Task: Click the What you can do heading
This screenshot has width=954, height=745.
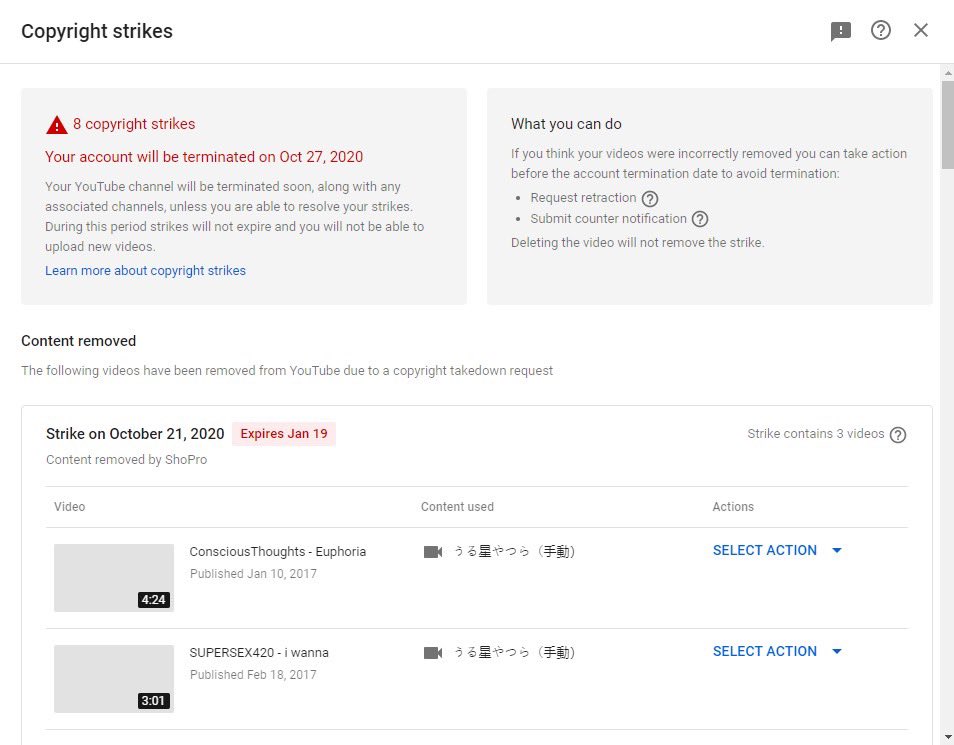Action: pyautogui.click(x=566, y=124)
